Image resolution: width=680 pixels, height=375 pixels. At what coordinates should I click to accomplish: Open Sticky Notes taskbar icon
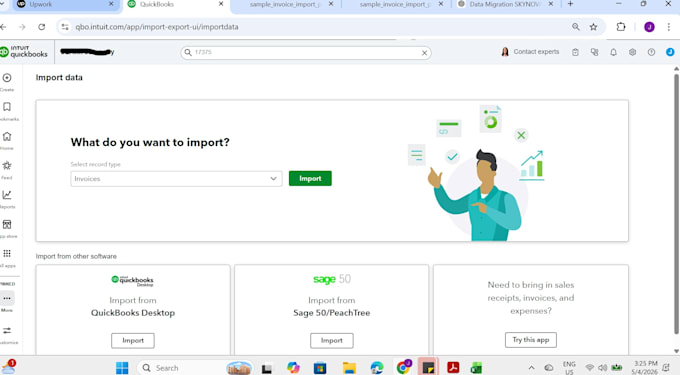(428, 368)
